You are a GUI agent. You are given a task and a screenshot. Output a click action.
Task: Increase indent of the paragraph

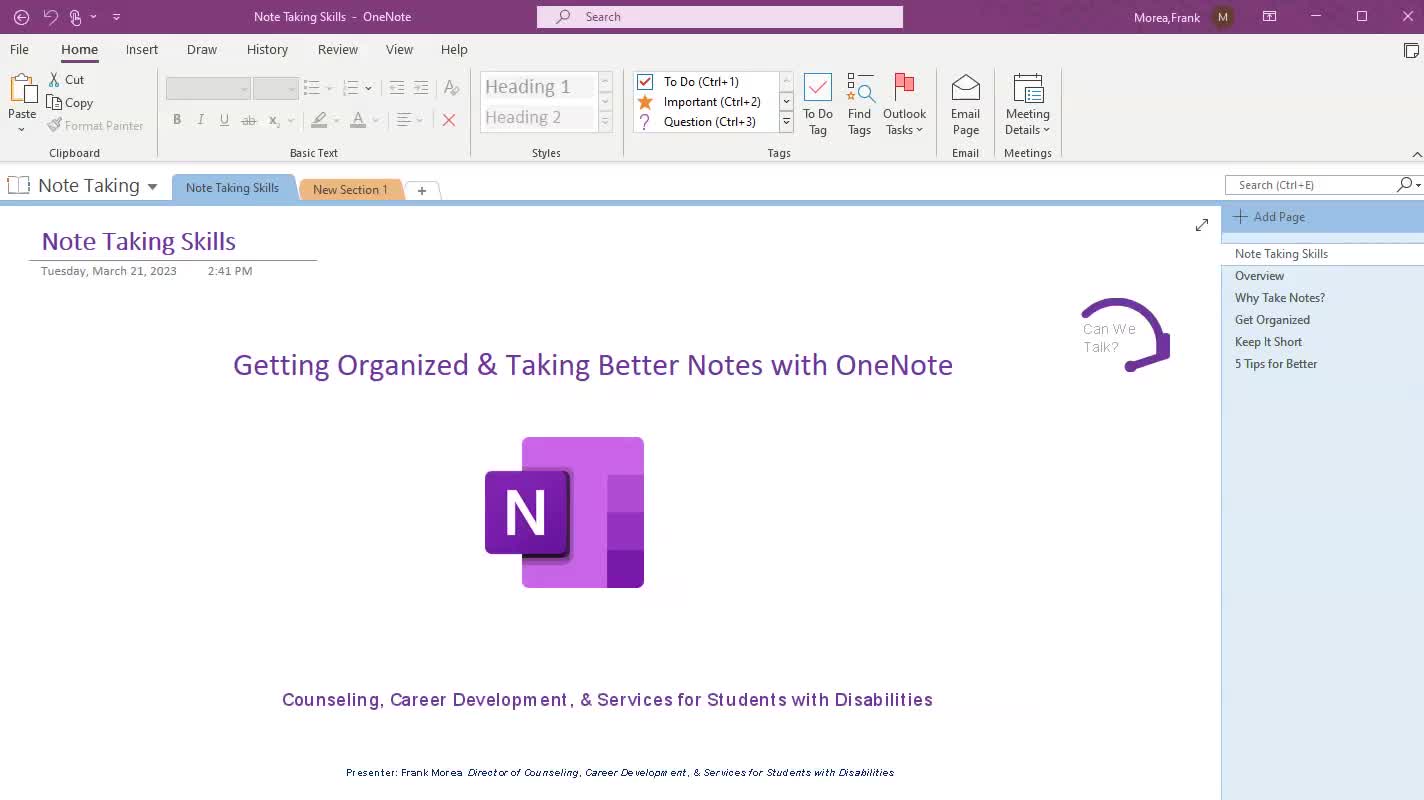pyautogui.click(x=421, y=88)
